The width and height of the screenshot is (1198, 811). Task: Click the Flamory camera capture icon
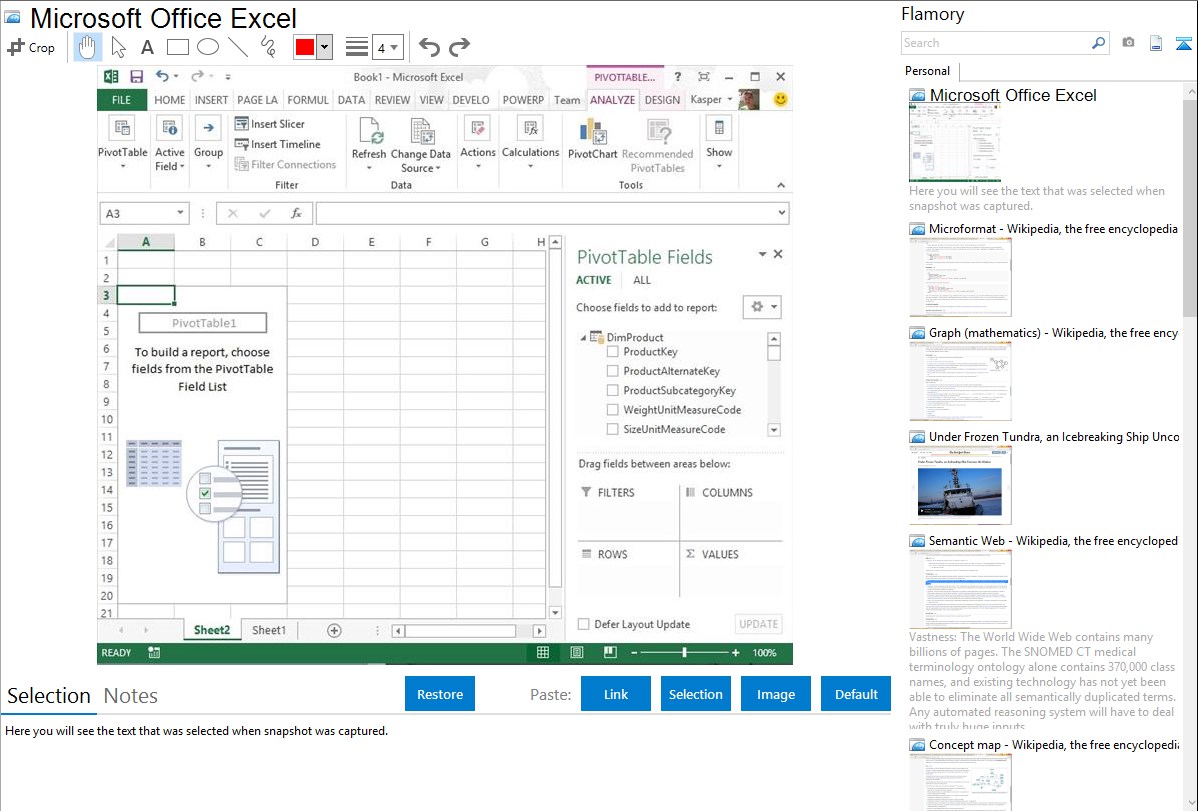point(1128,43)
